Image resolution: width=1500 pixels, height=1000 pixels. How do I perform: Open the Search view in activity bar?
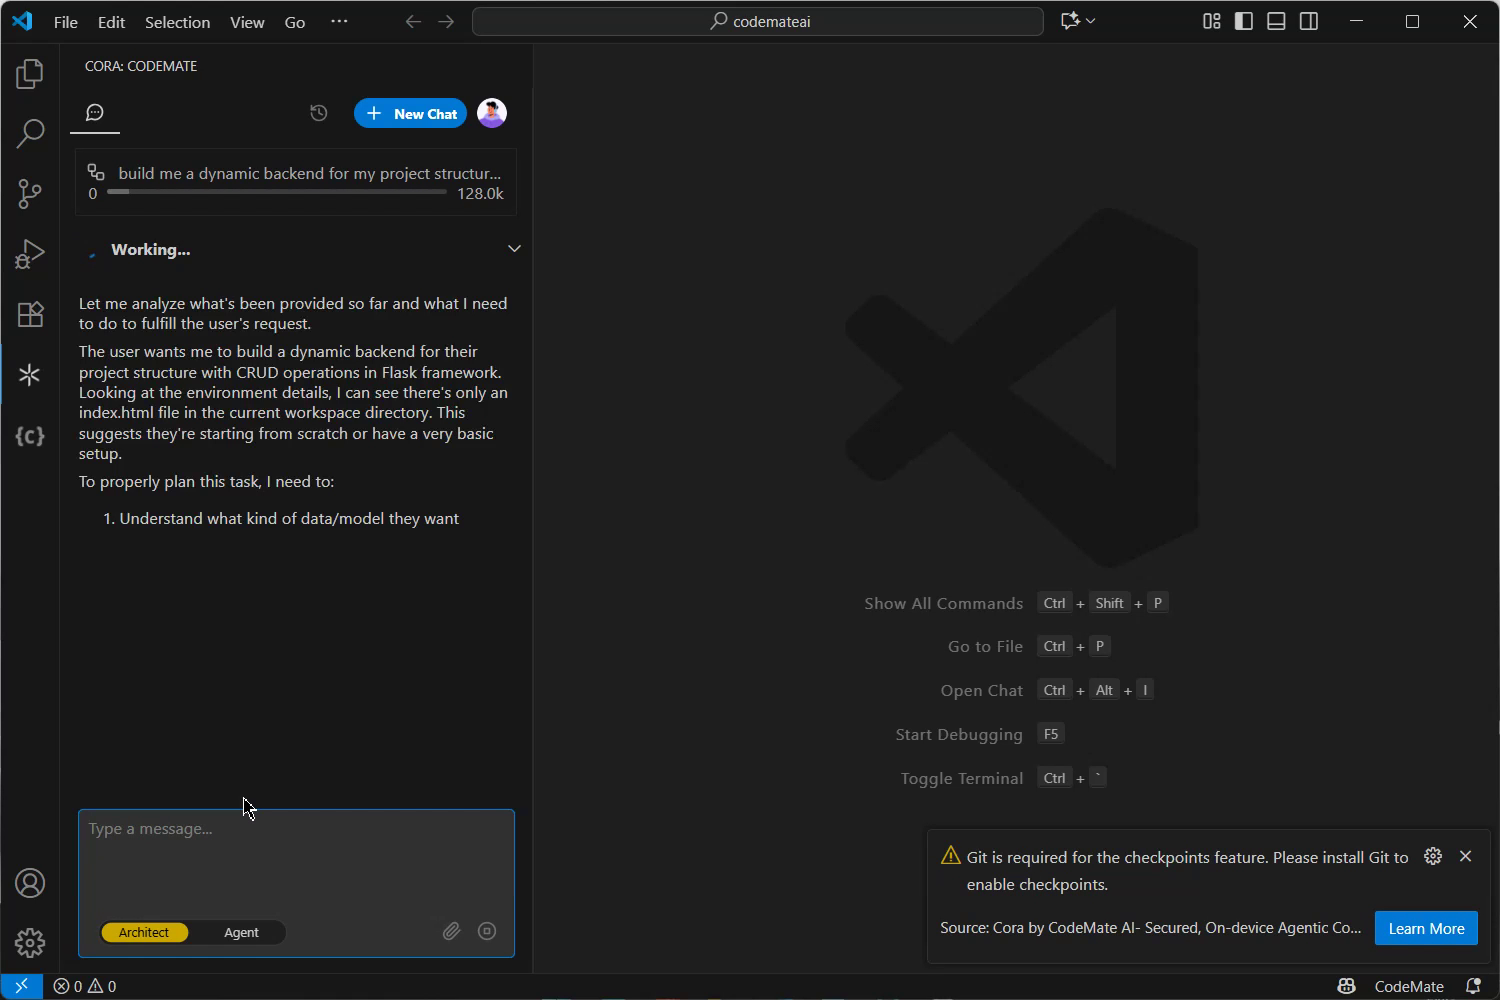tap(30, 133)
